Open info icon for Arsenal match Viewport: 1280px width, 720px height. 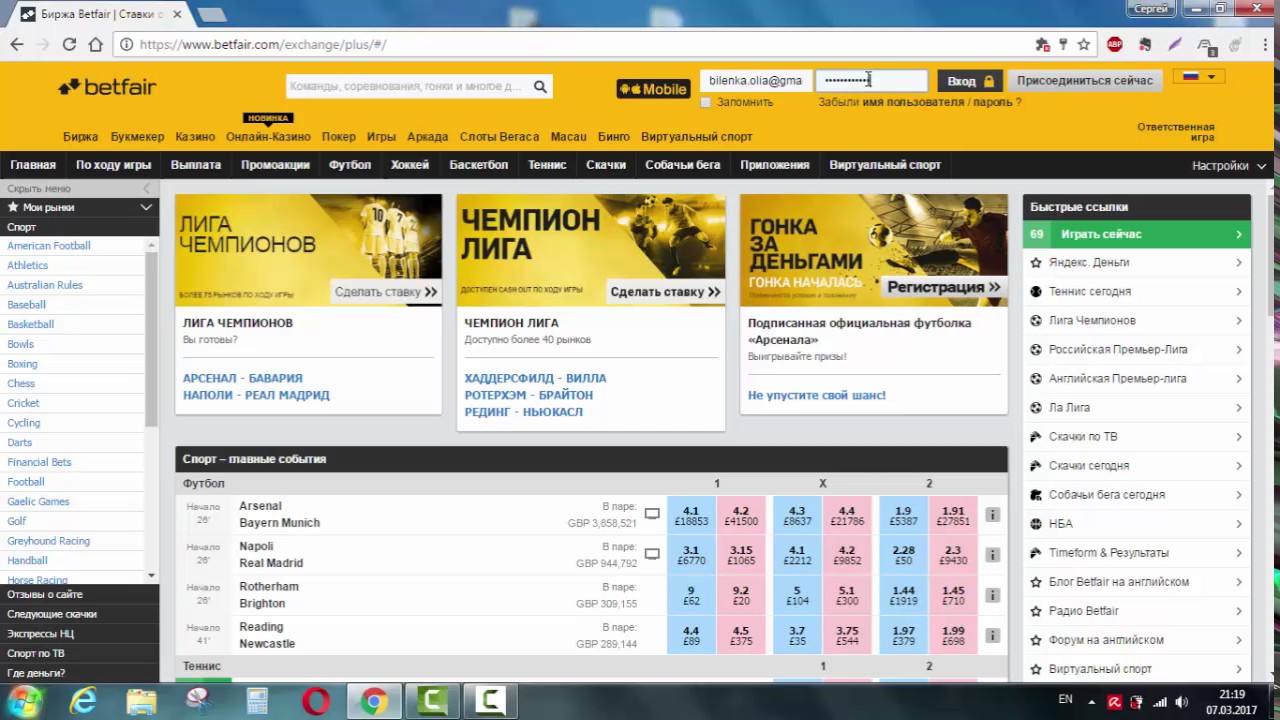pyautogui.click(x=992, y=514)
